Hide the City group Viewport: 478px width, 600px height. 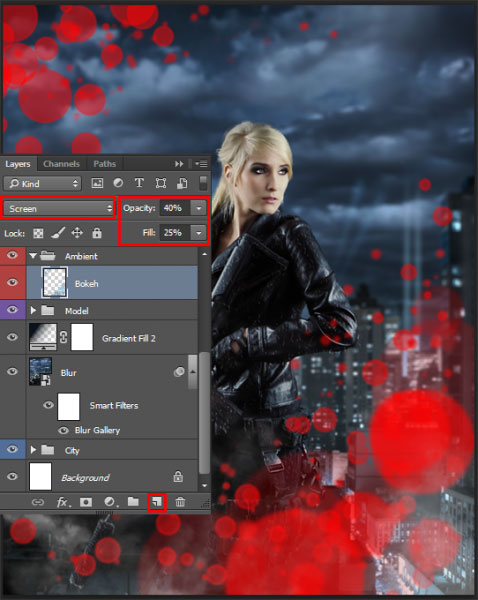(12, 449)
